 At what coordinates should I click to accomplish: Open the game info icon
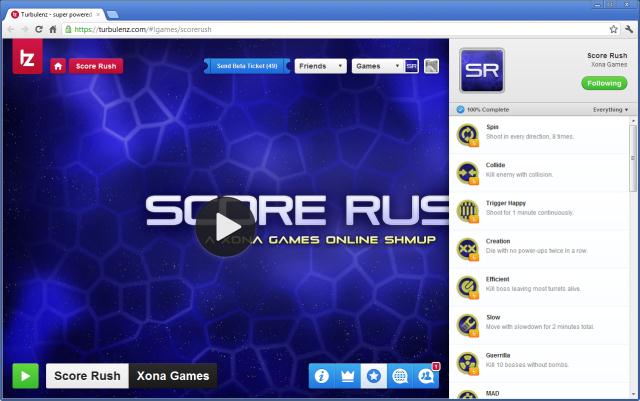tap(322, 376)
